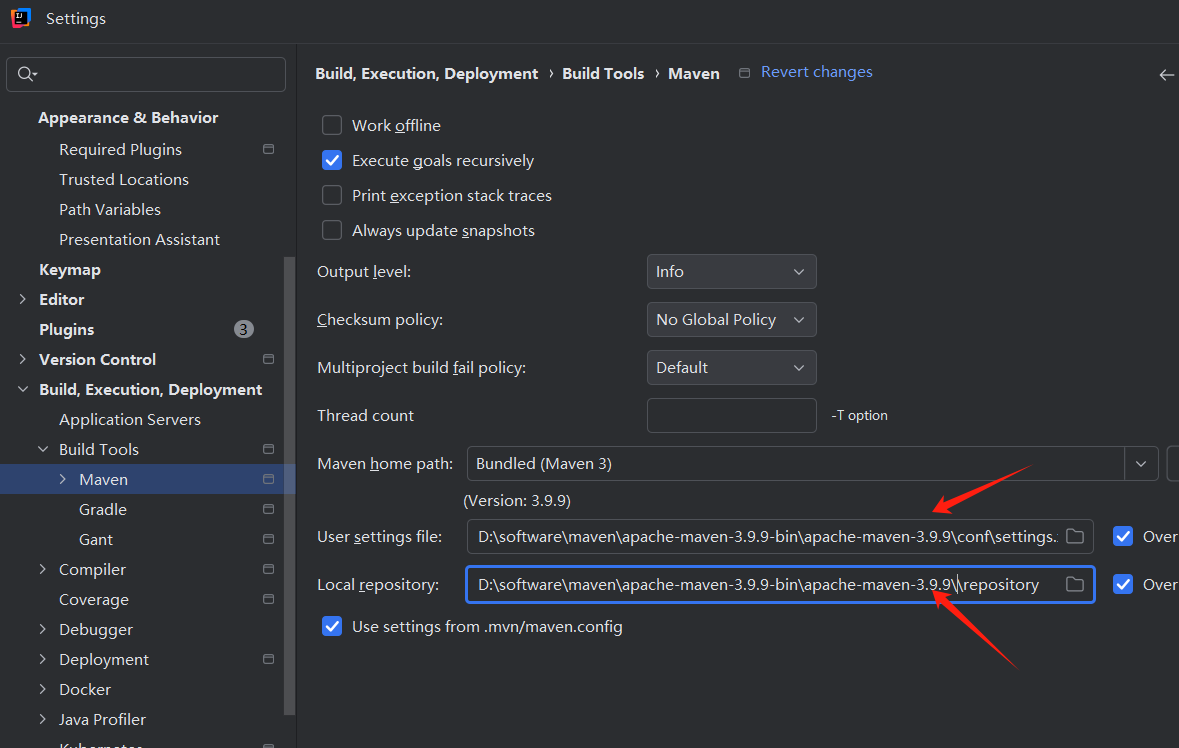
Task: Open Trusted Locations settings
Action: click(x=124, y=180)
